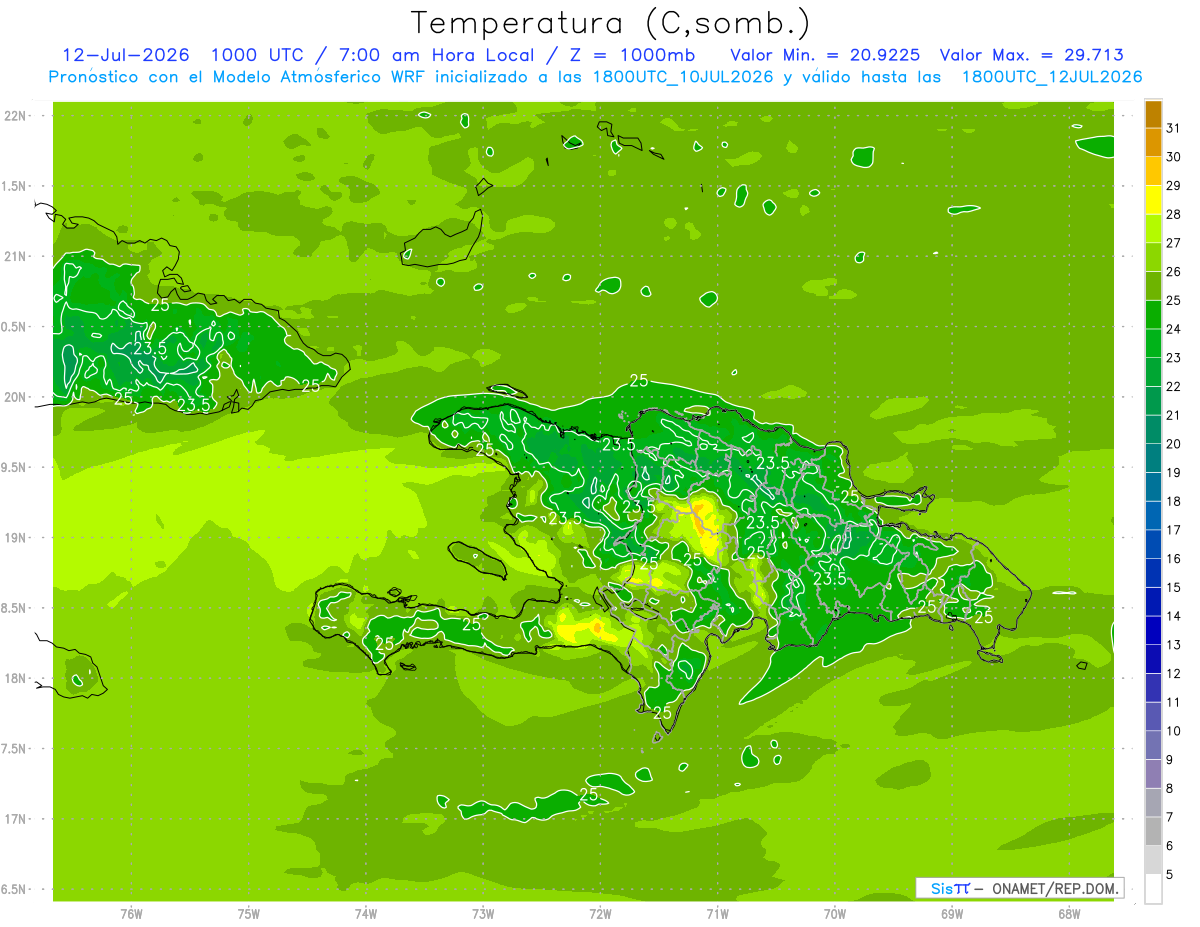This screenshot has width=1200, height=927.
Task: Click the blue colorbar segment between 14 and 15
Action: coord(1153,602)
